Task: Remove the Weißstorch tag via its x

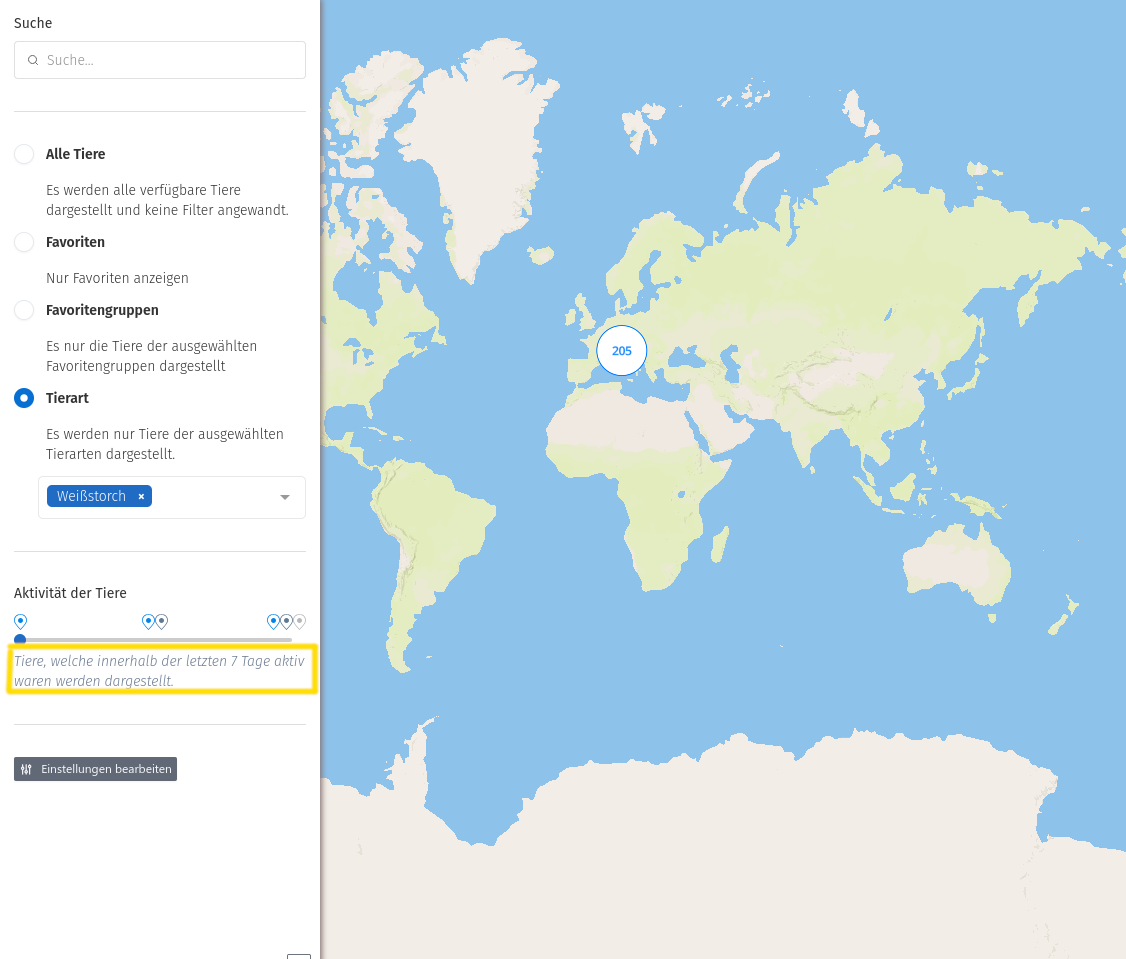Action: tap(141, 497)
